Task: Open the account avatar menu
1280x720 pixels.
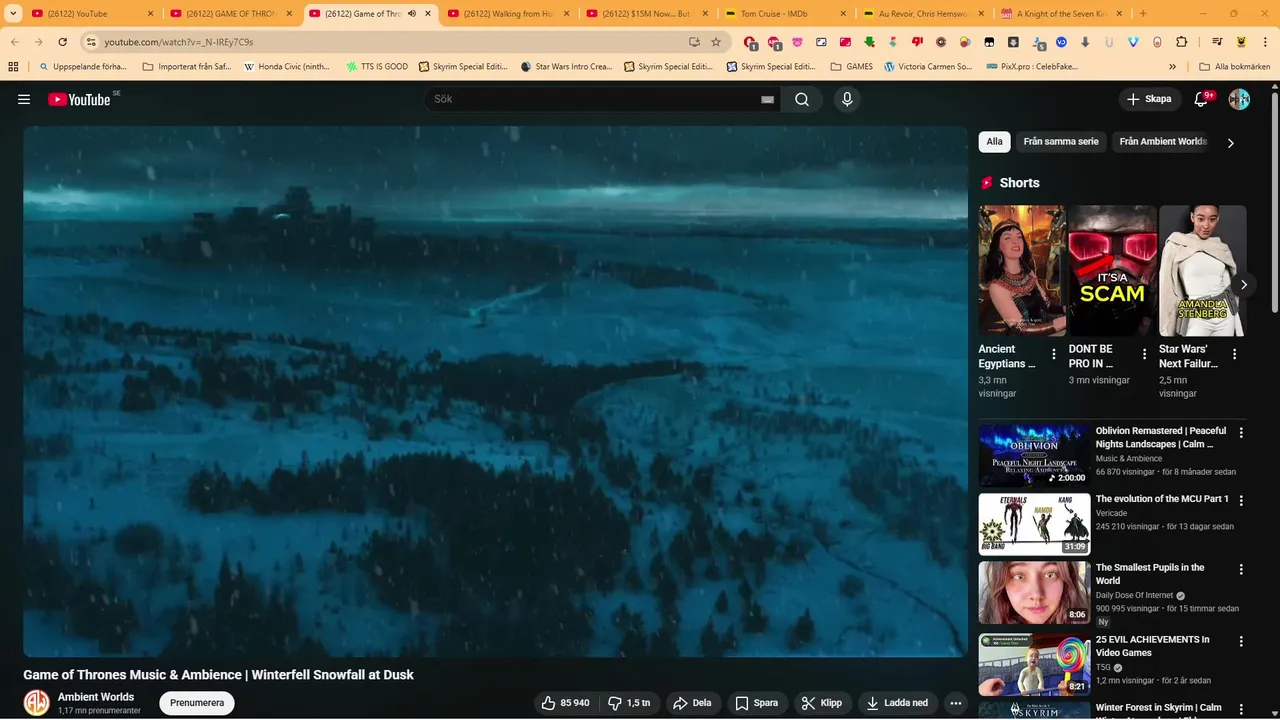Action: point(1239,99)
